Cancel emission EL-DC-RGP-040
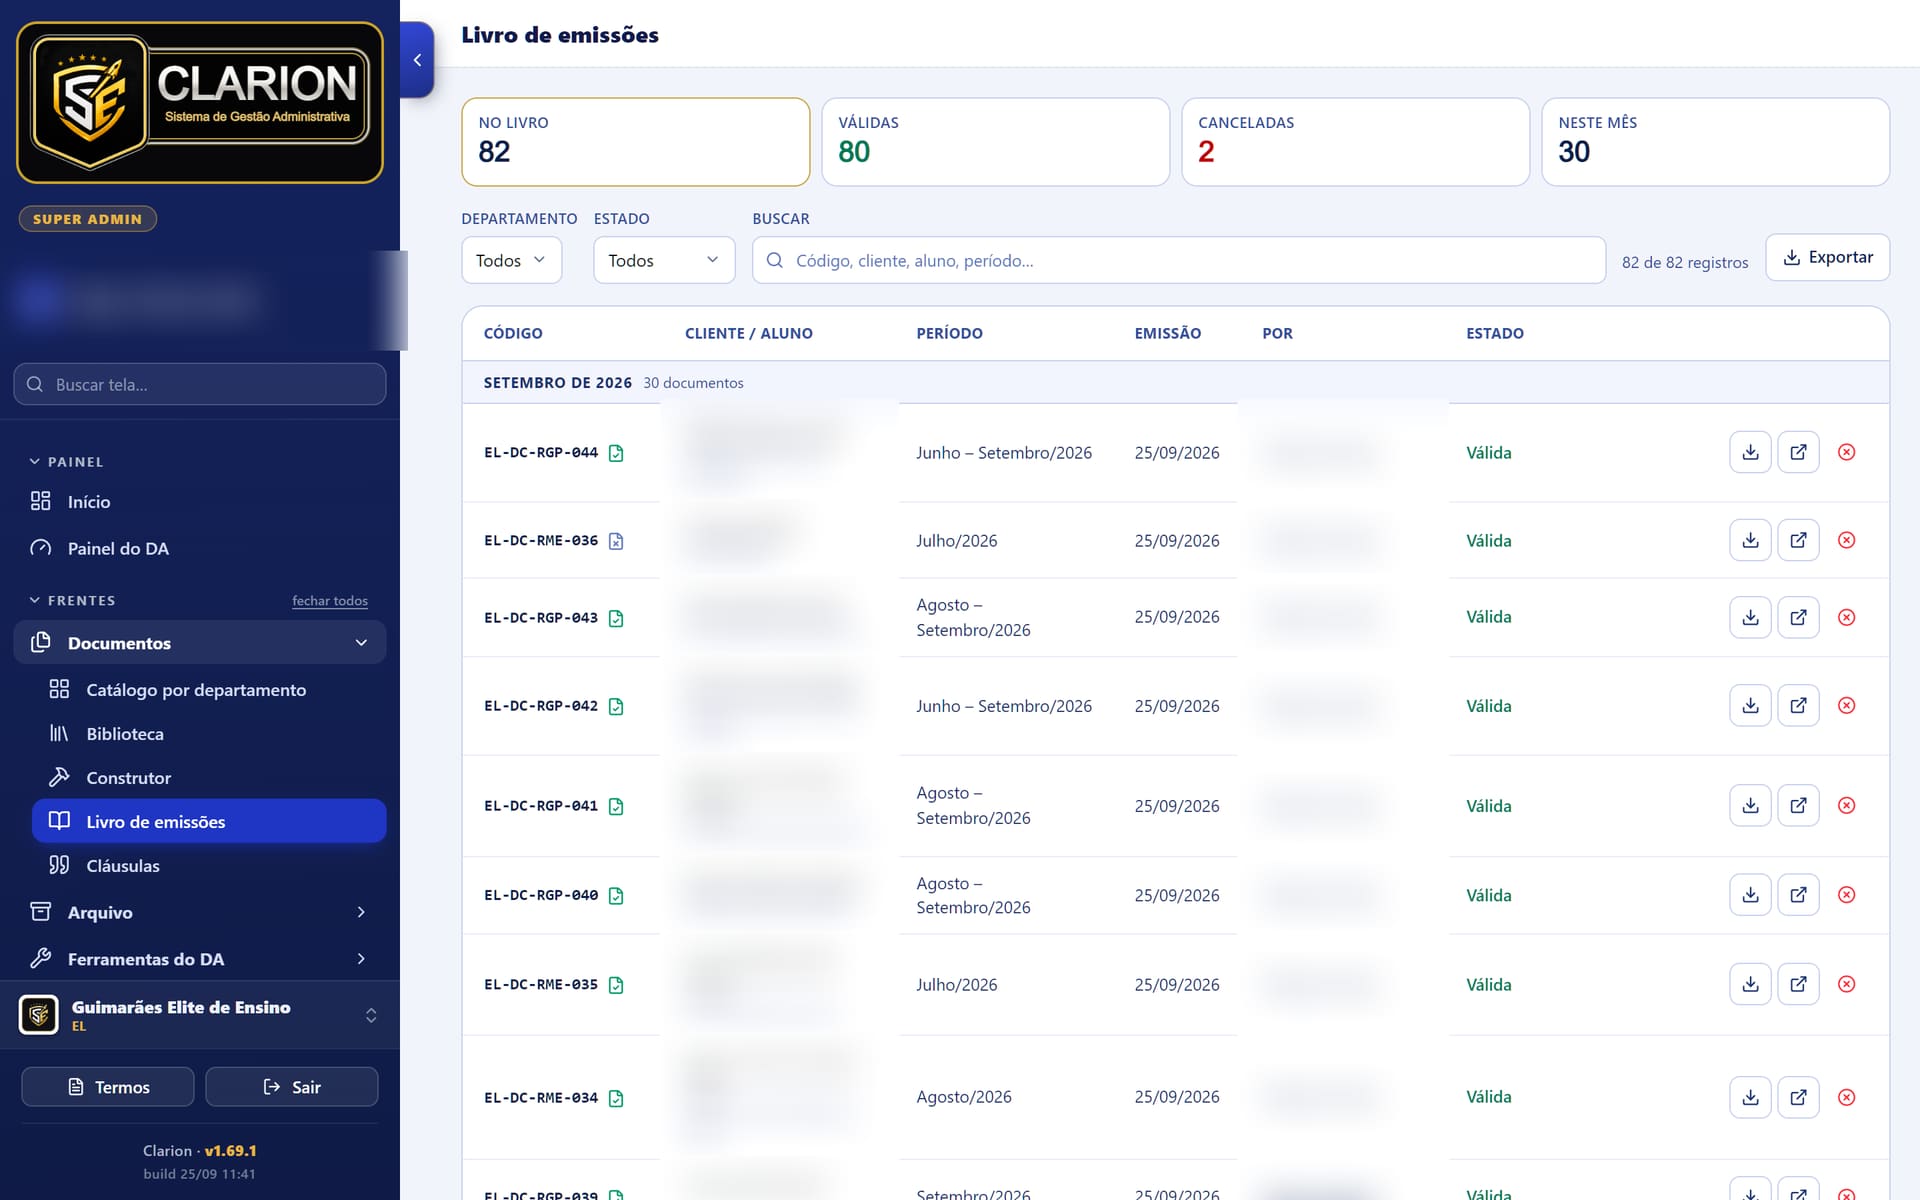Screen dimensions: 1920x1200 [x=1846, y=894]
